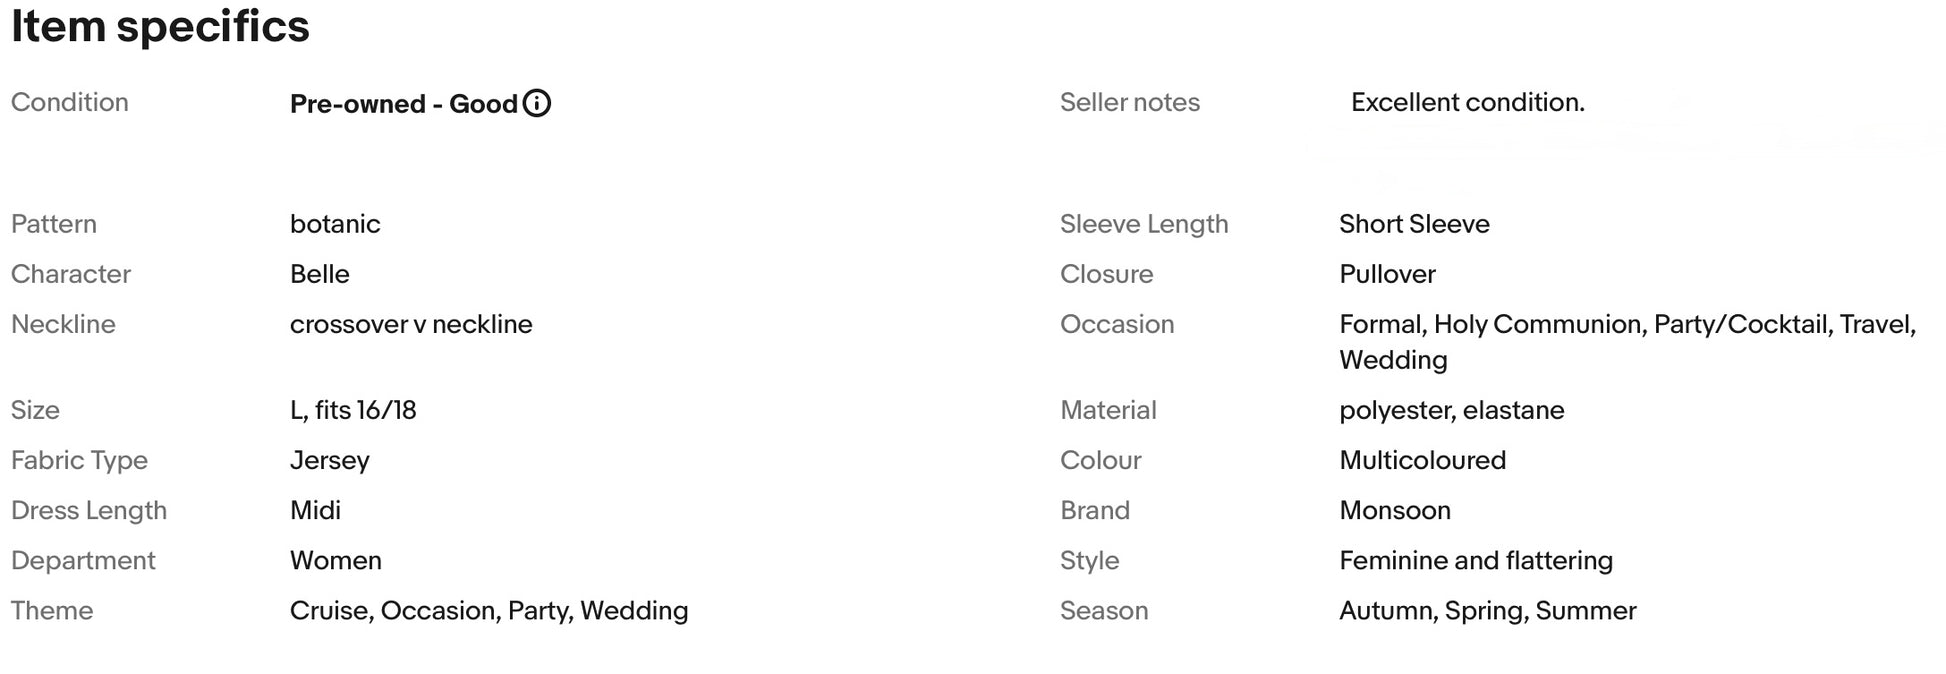
Task: Click the Item specifics heading
Action: click(x=160, y=26)
